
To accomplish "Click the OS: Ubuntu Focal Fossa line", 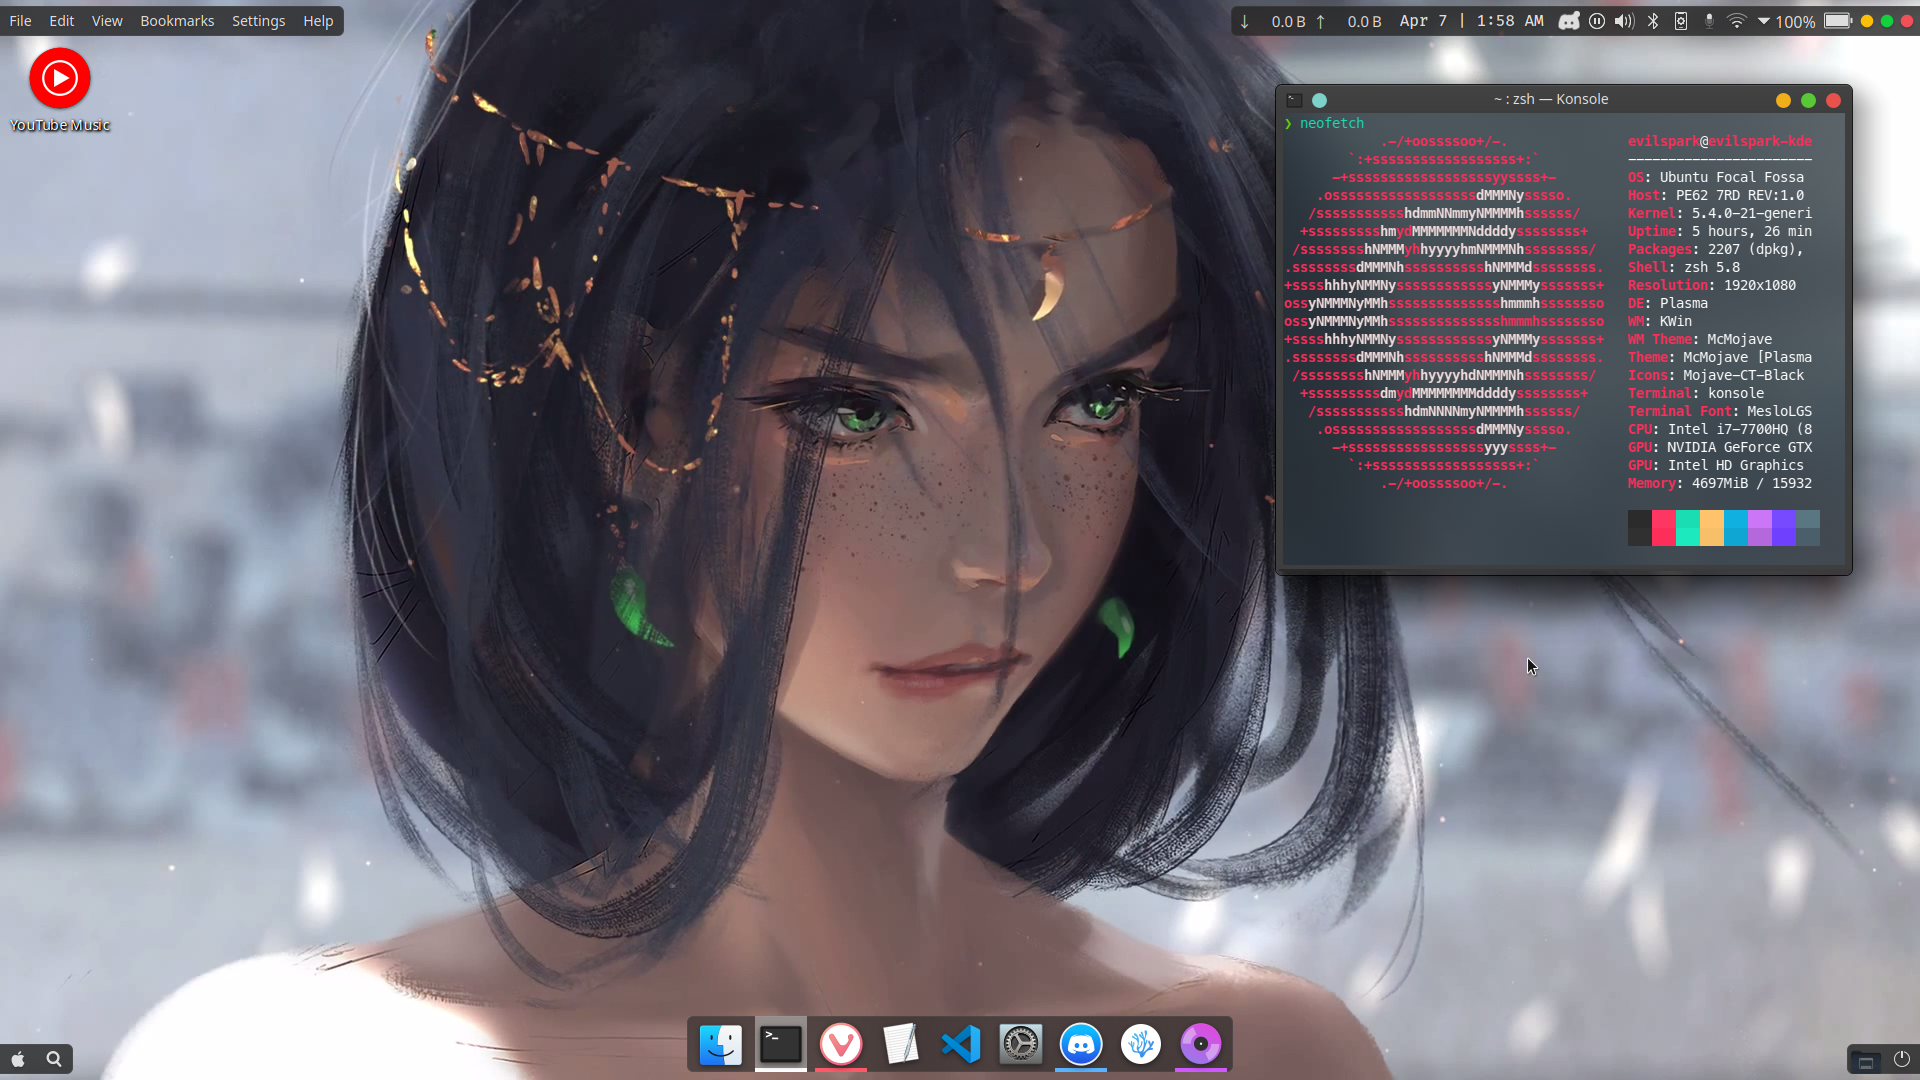I will pos(1716,177).
